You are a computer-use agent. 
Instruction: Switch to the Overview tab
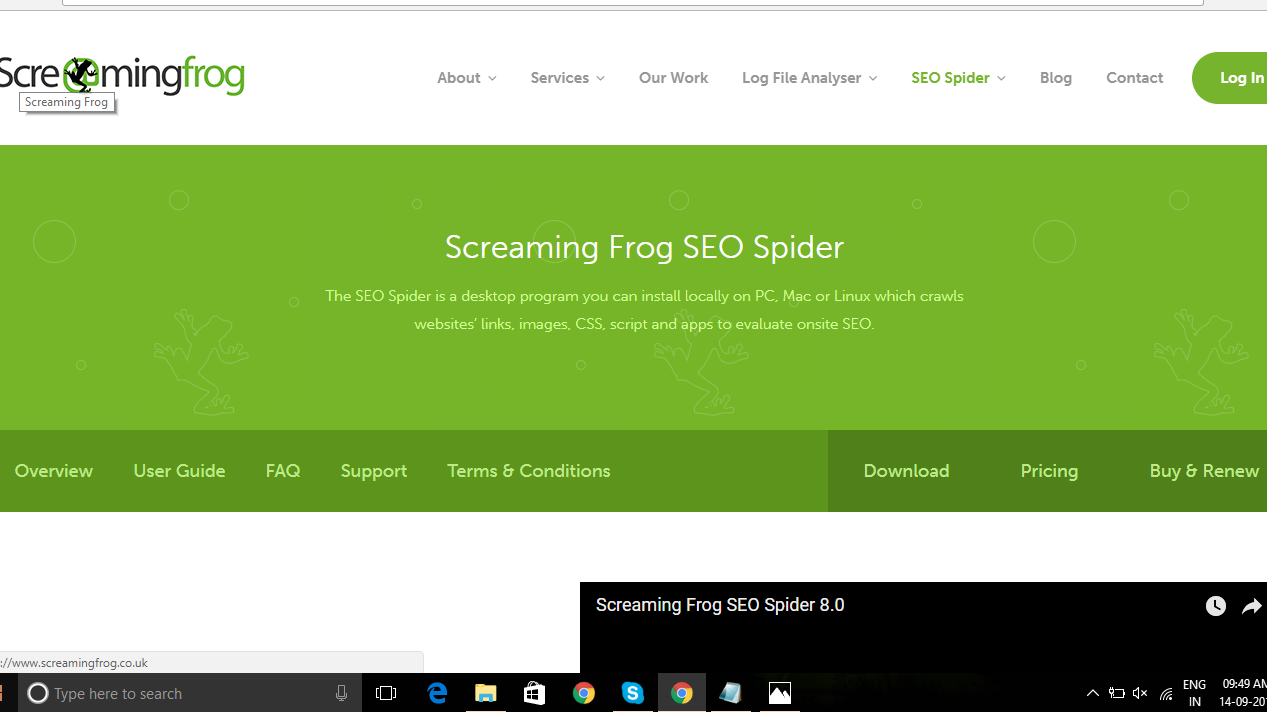[54, 471]
